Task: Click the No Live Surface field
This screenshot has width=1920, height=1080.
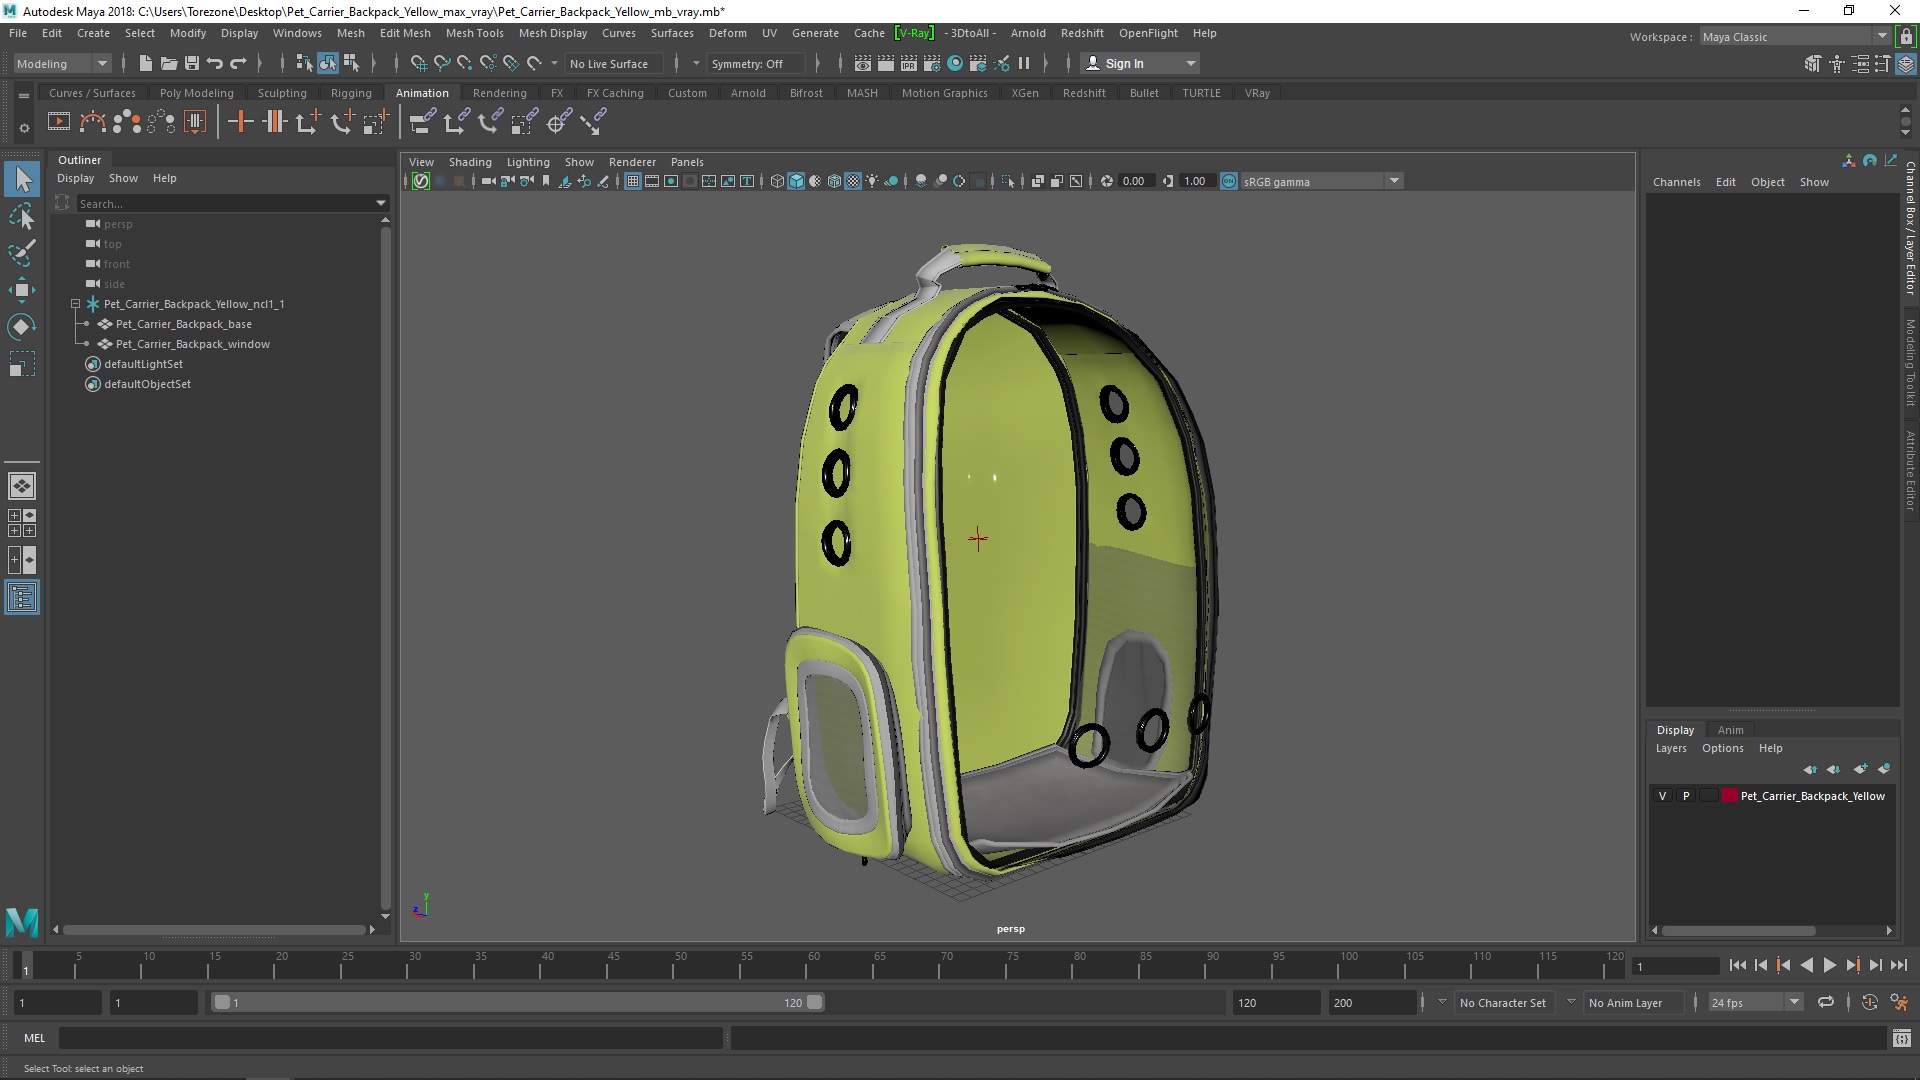Action: [613, 63]
